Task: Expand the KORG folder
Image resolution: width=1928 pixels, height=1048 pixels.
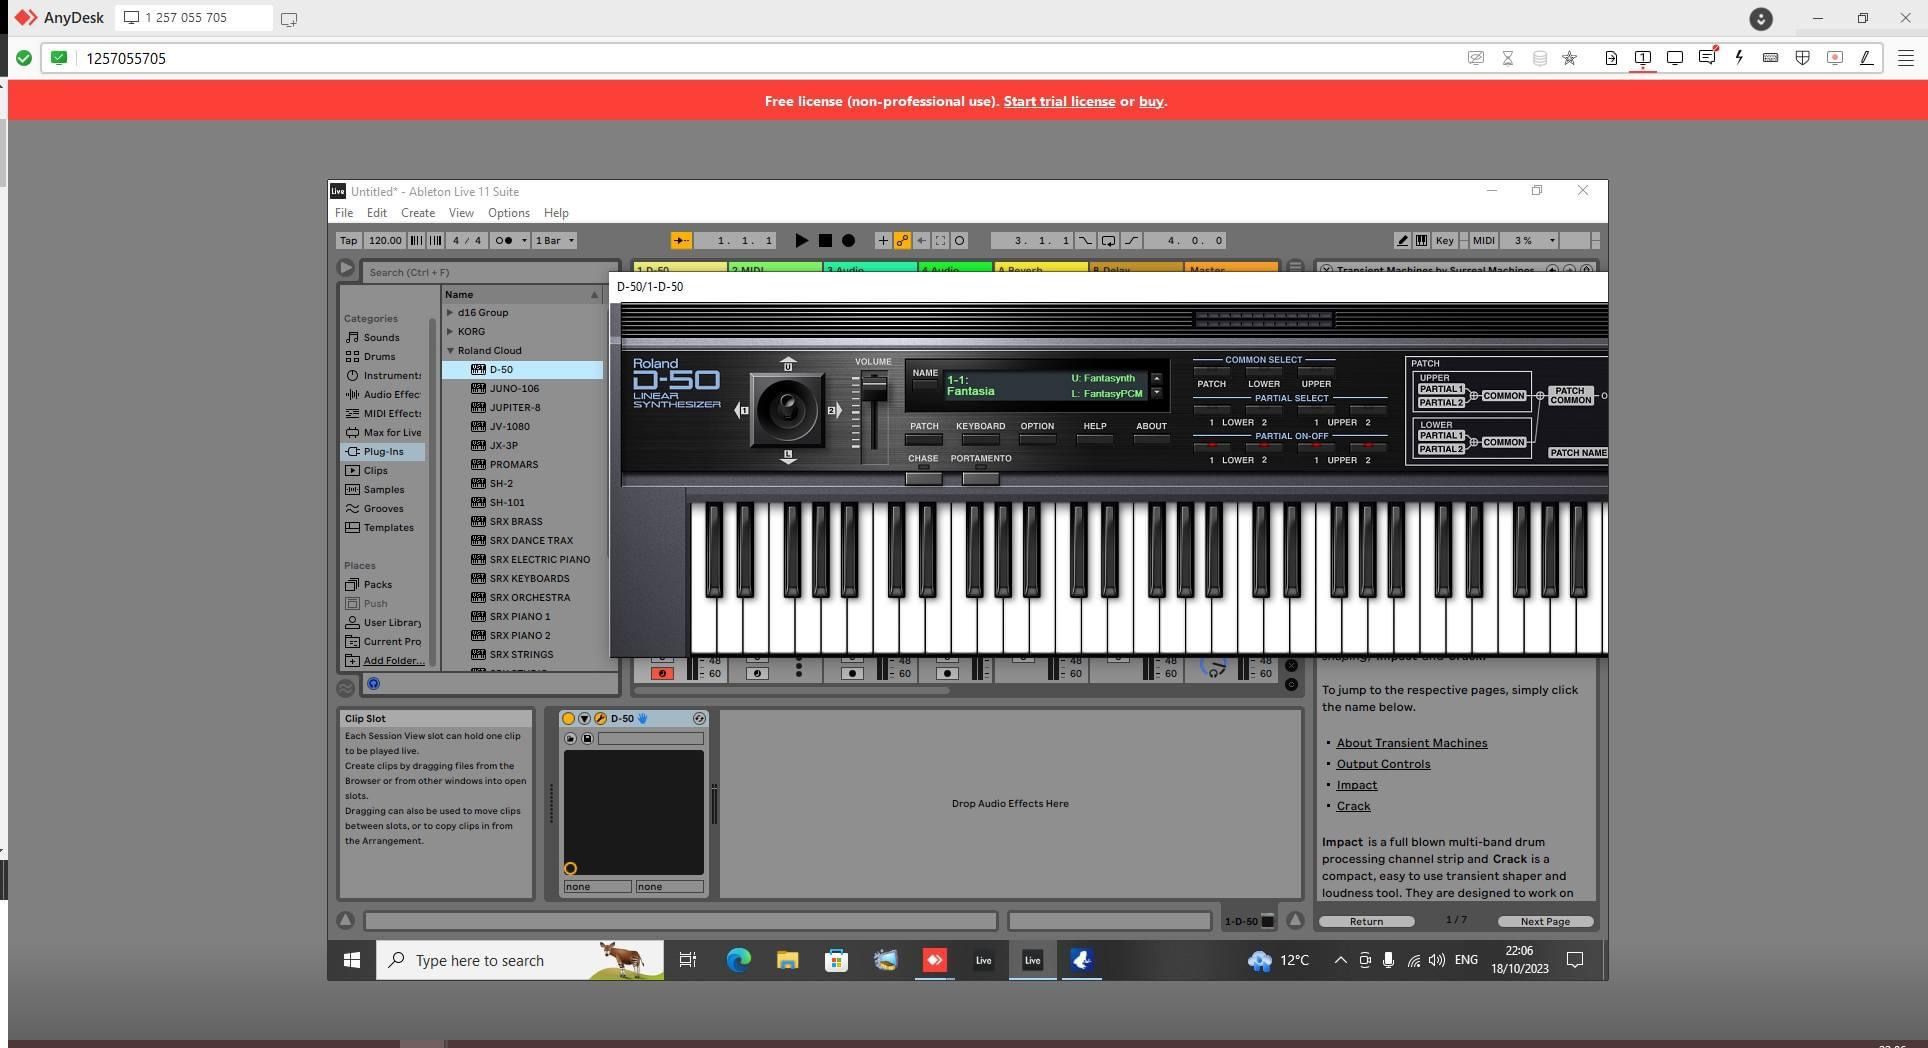Action: (x=450, y=332)
